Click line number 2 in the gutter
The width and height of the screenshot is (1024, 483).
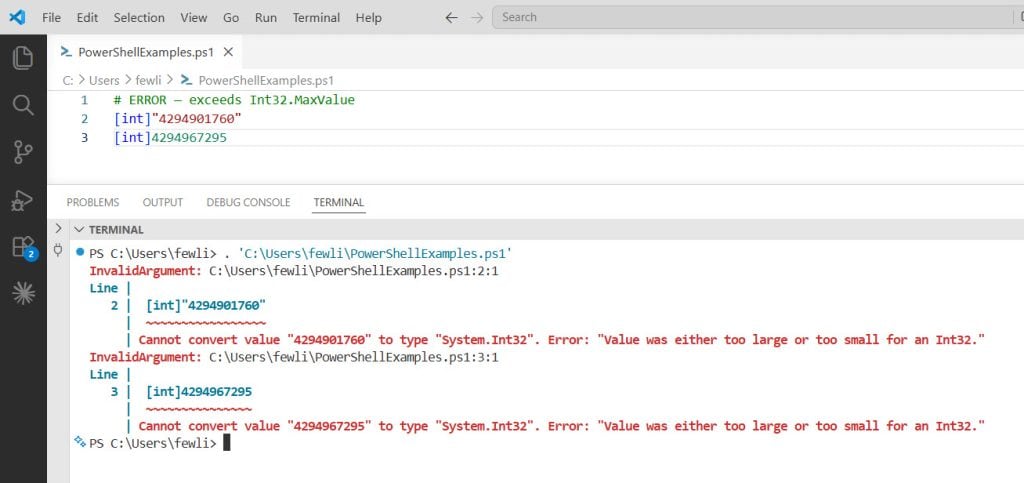(x=84, y=119)
